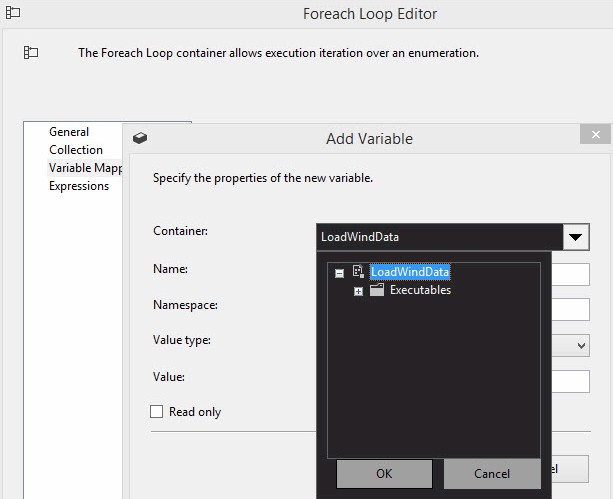Click the Add Variable dialog title icon
Image resolution: width=613 pixels, height=499 pixels.
point(141,139)
